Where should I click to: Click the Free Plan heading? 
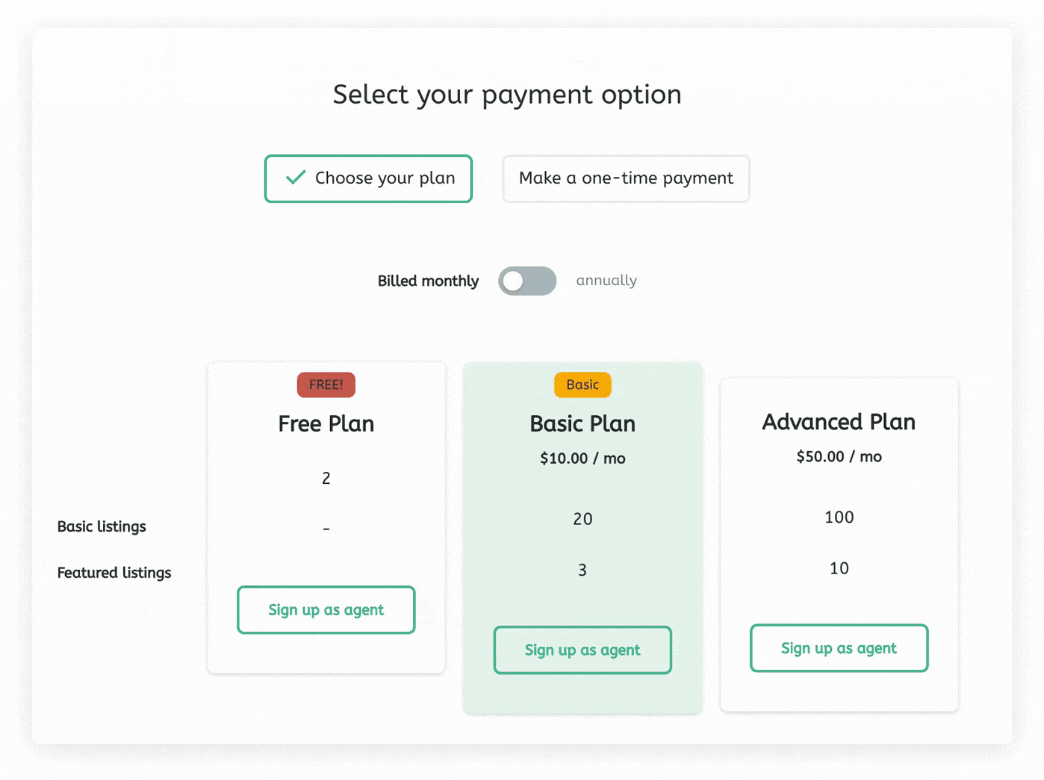click(326, 424)
